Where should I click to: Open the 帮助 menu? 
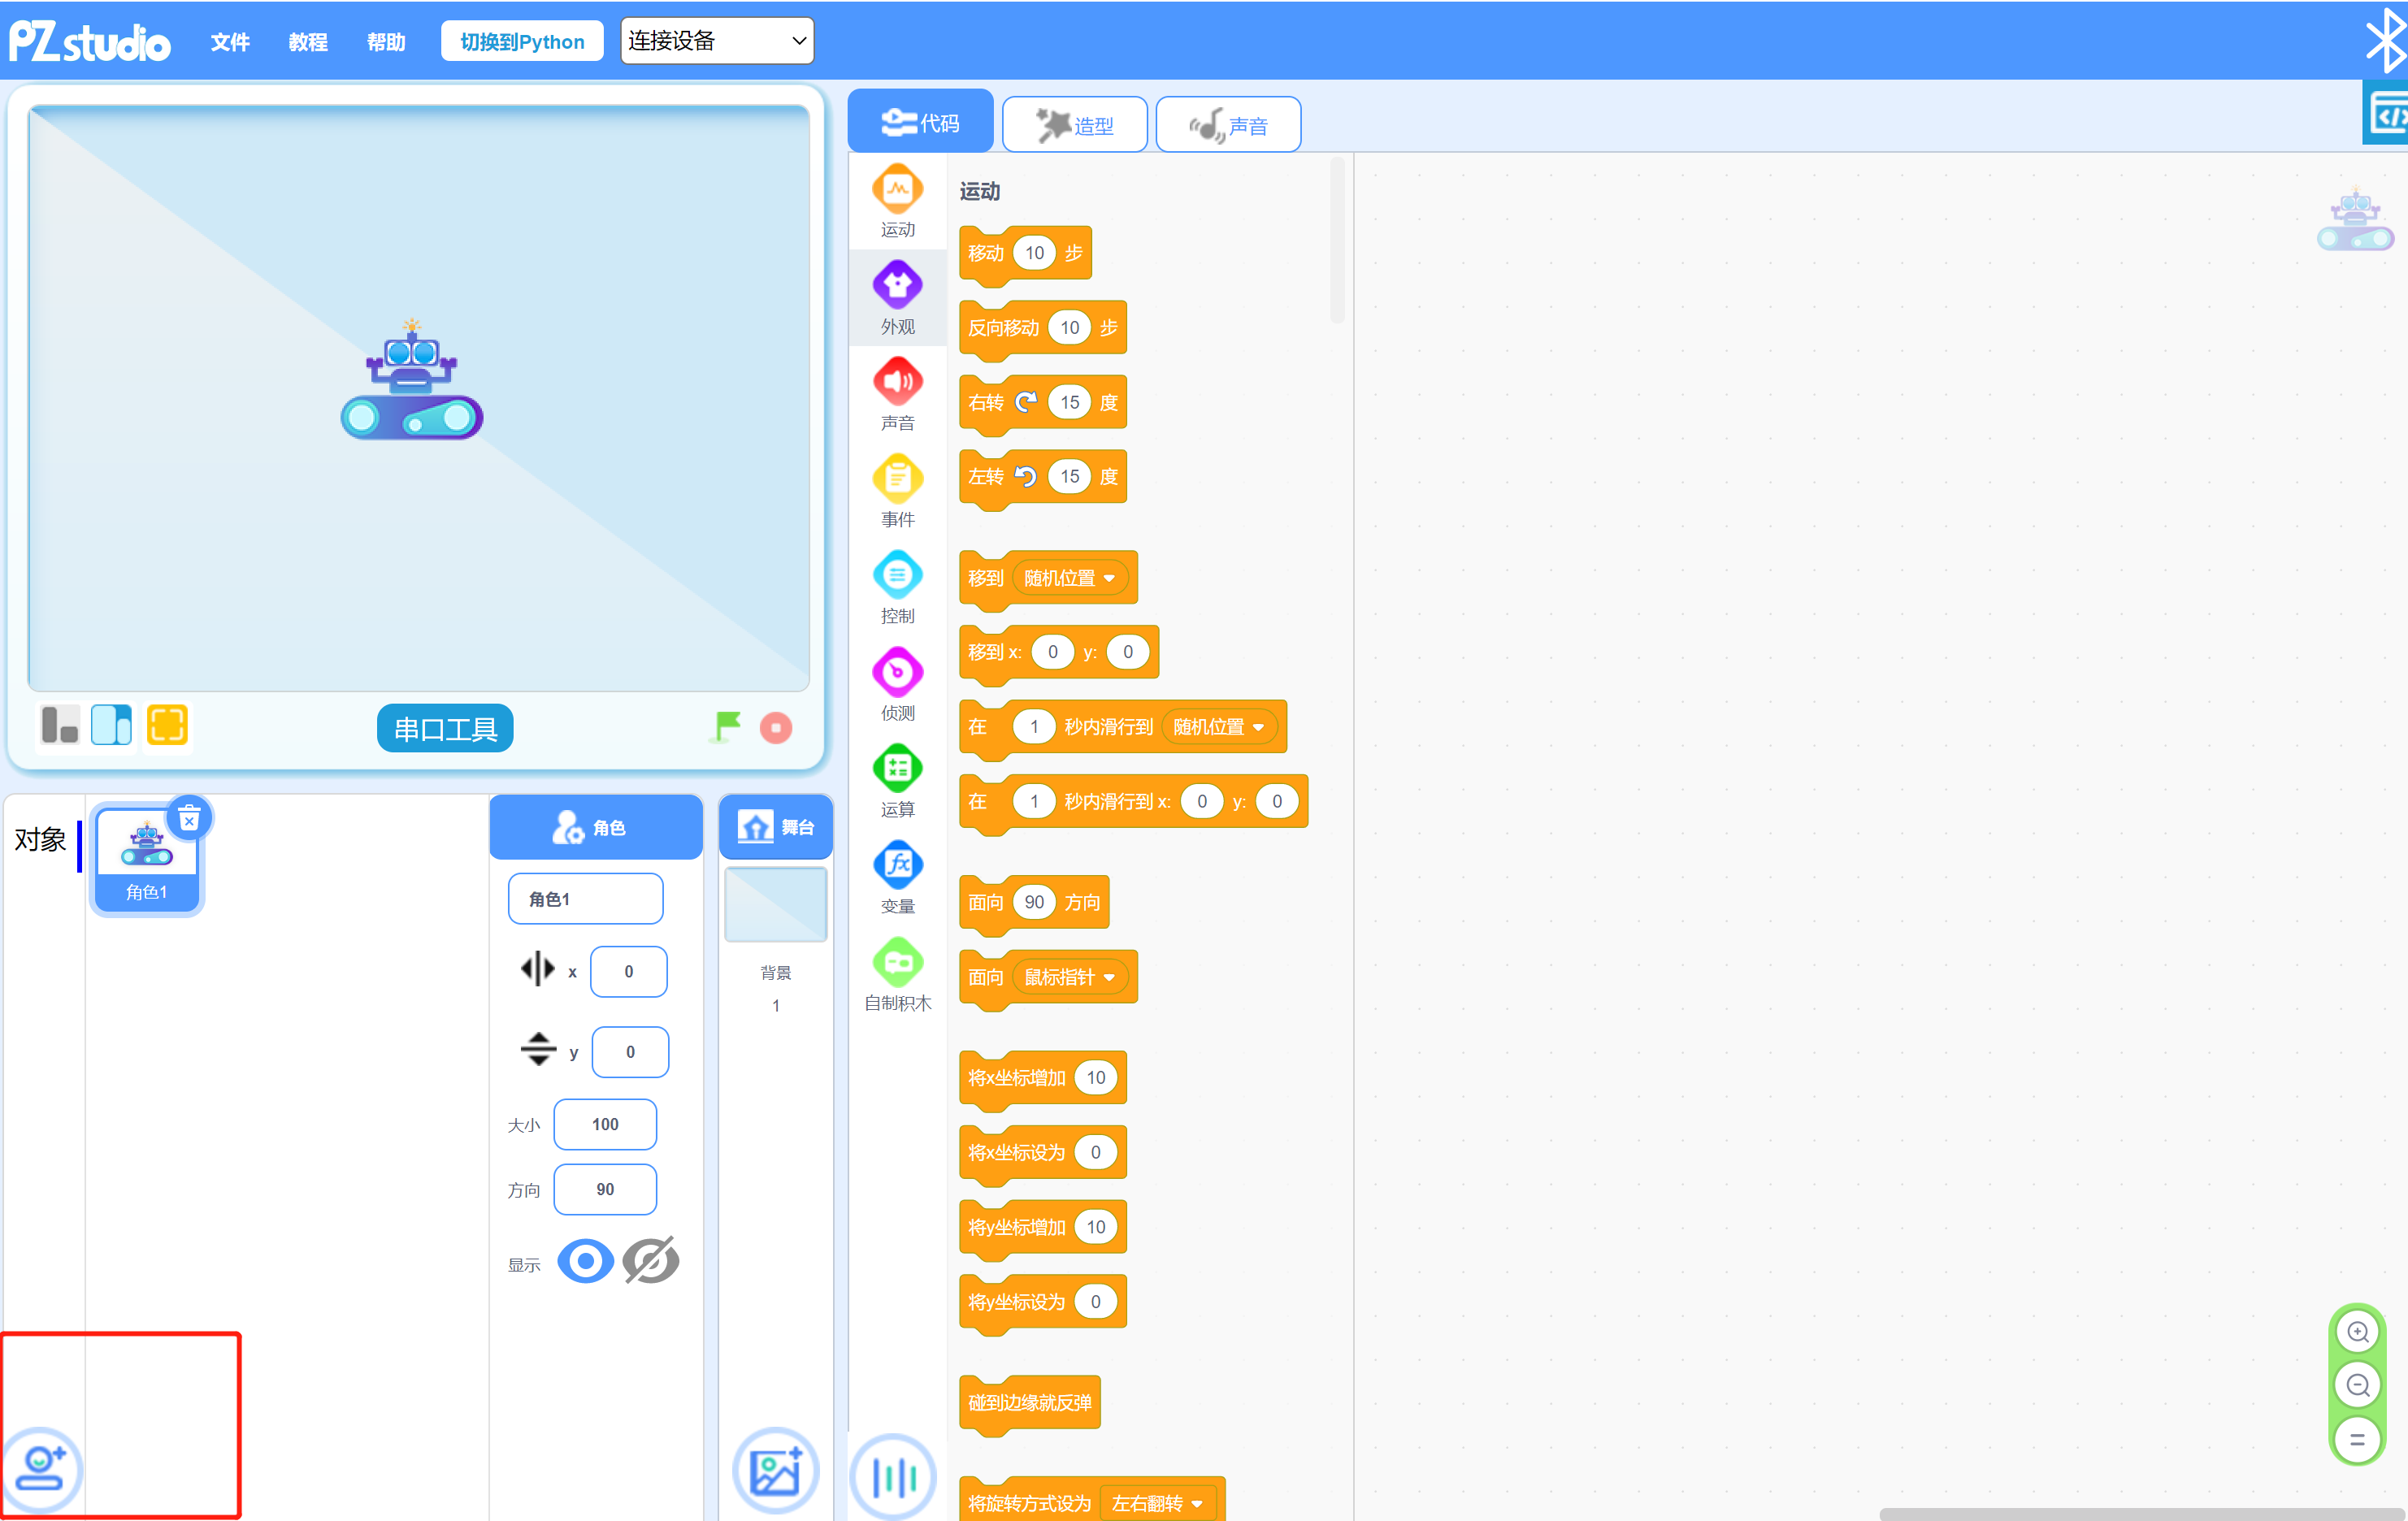tap(386, 42)
